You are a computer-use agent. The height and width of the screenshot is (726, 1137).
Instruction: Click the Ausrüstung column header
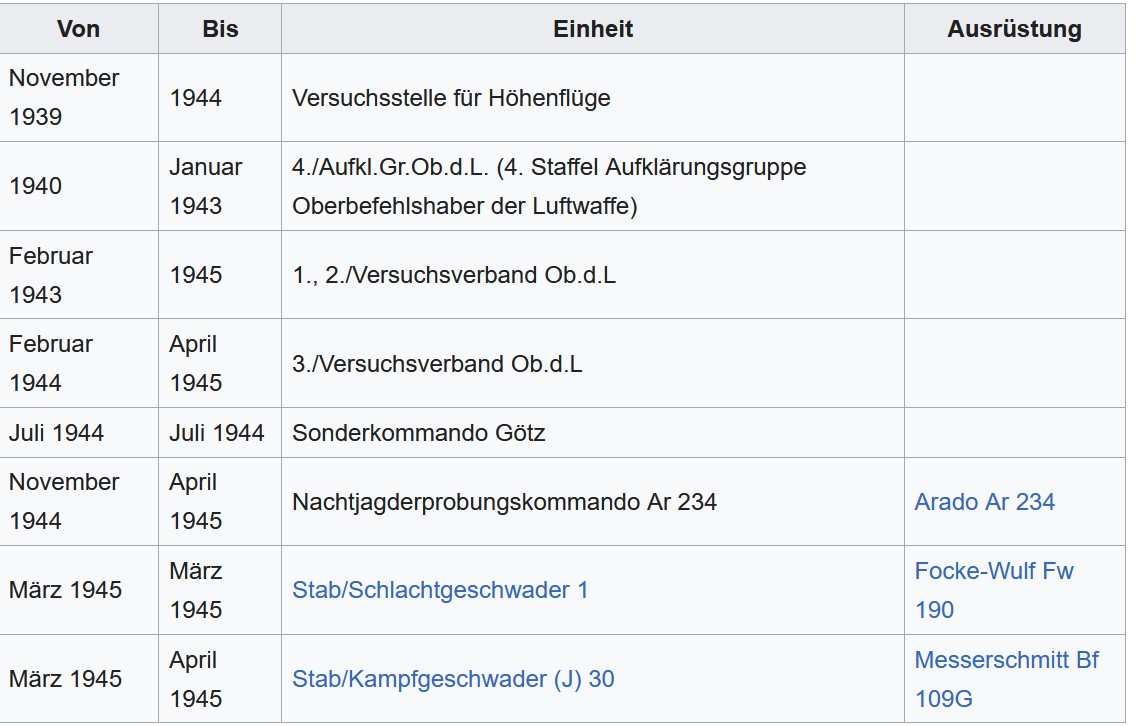(x=1014, y=29)
